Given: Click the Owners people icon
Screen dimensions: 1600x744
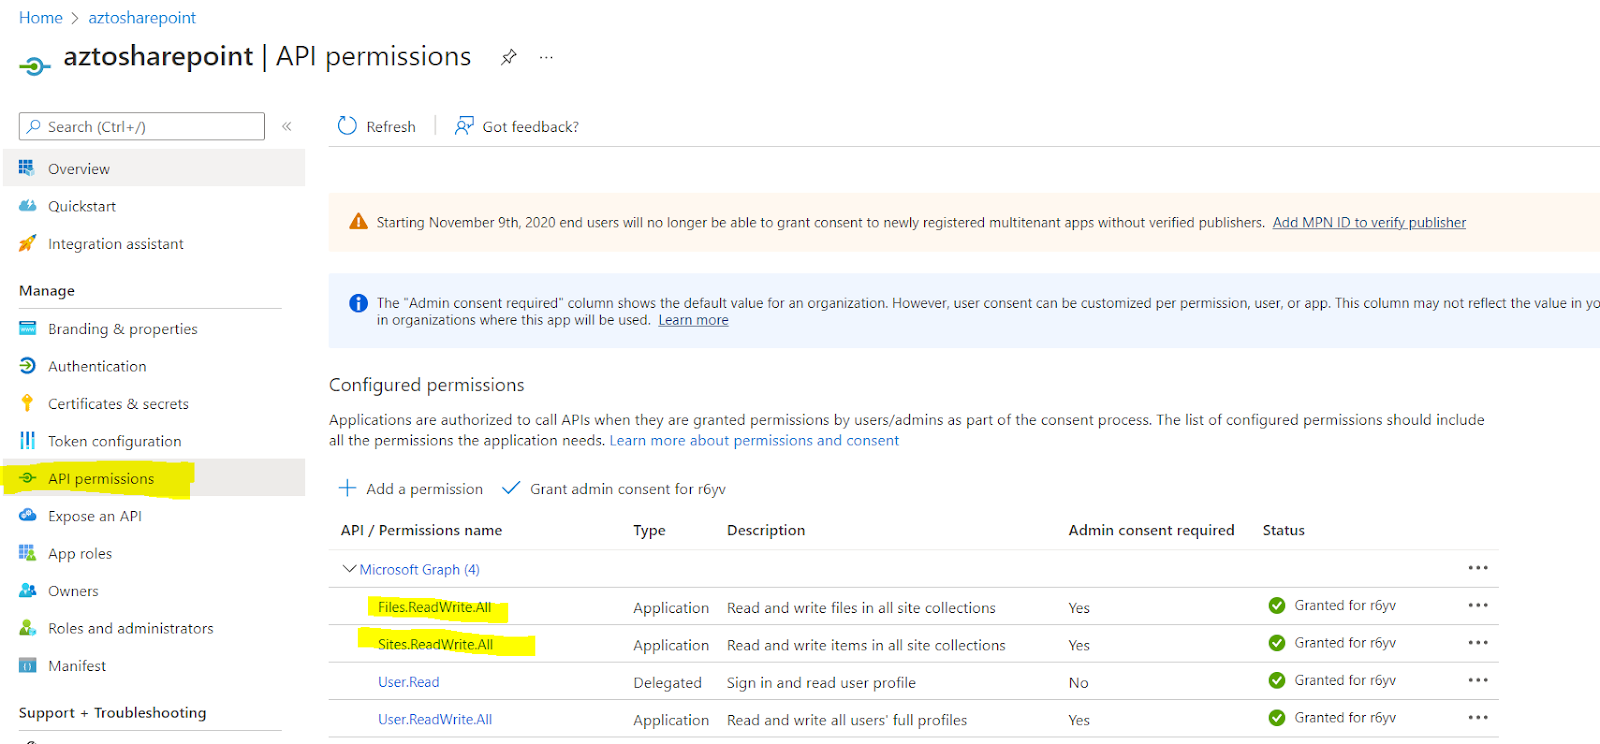Looking at the screenshot, I should click(x=27, y=590).
